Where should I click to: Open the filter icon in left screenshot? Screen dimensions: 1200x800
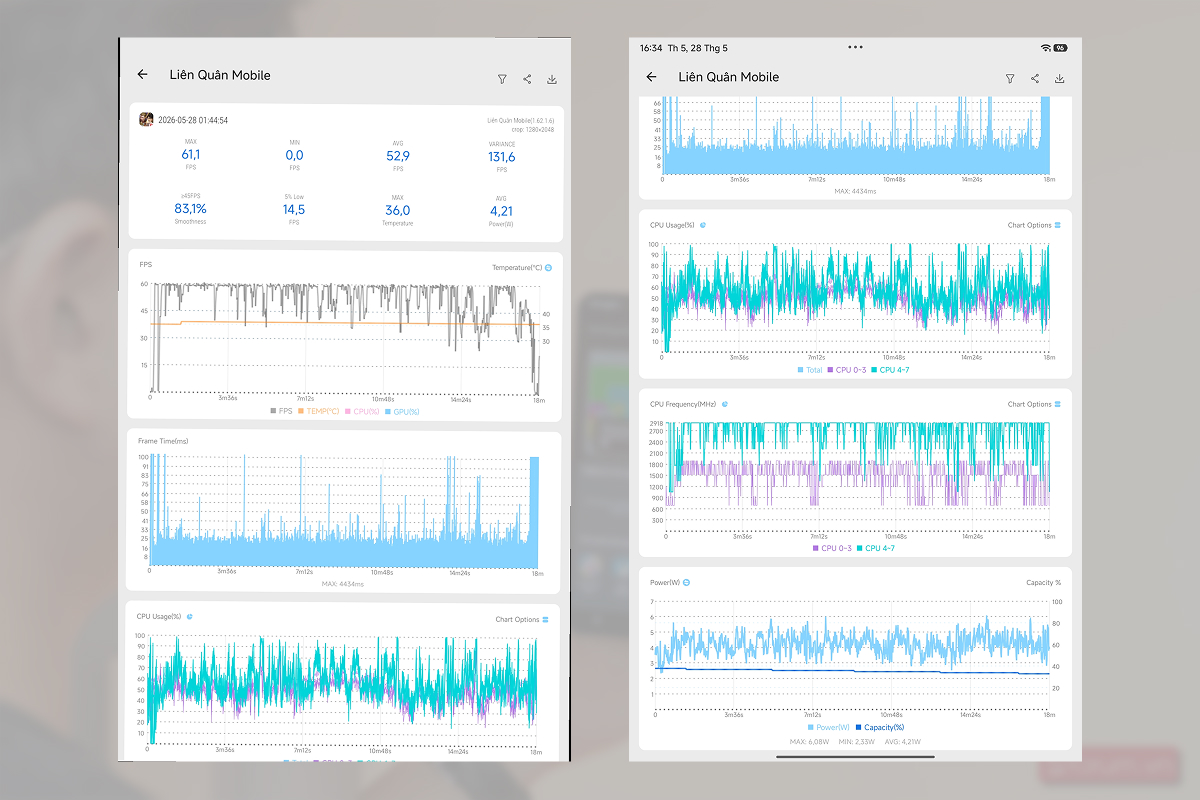coord(503,79)
